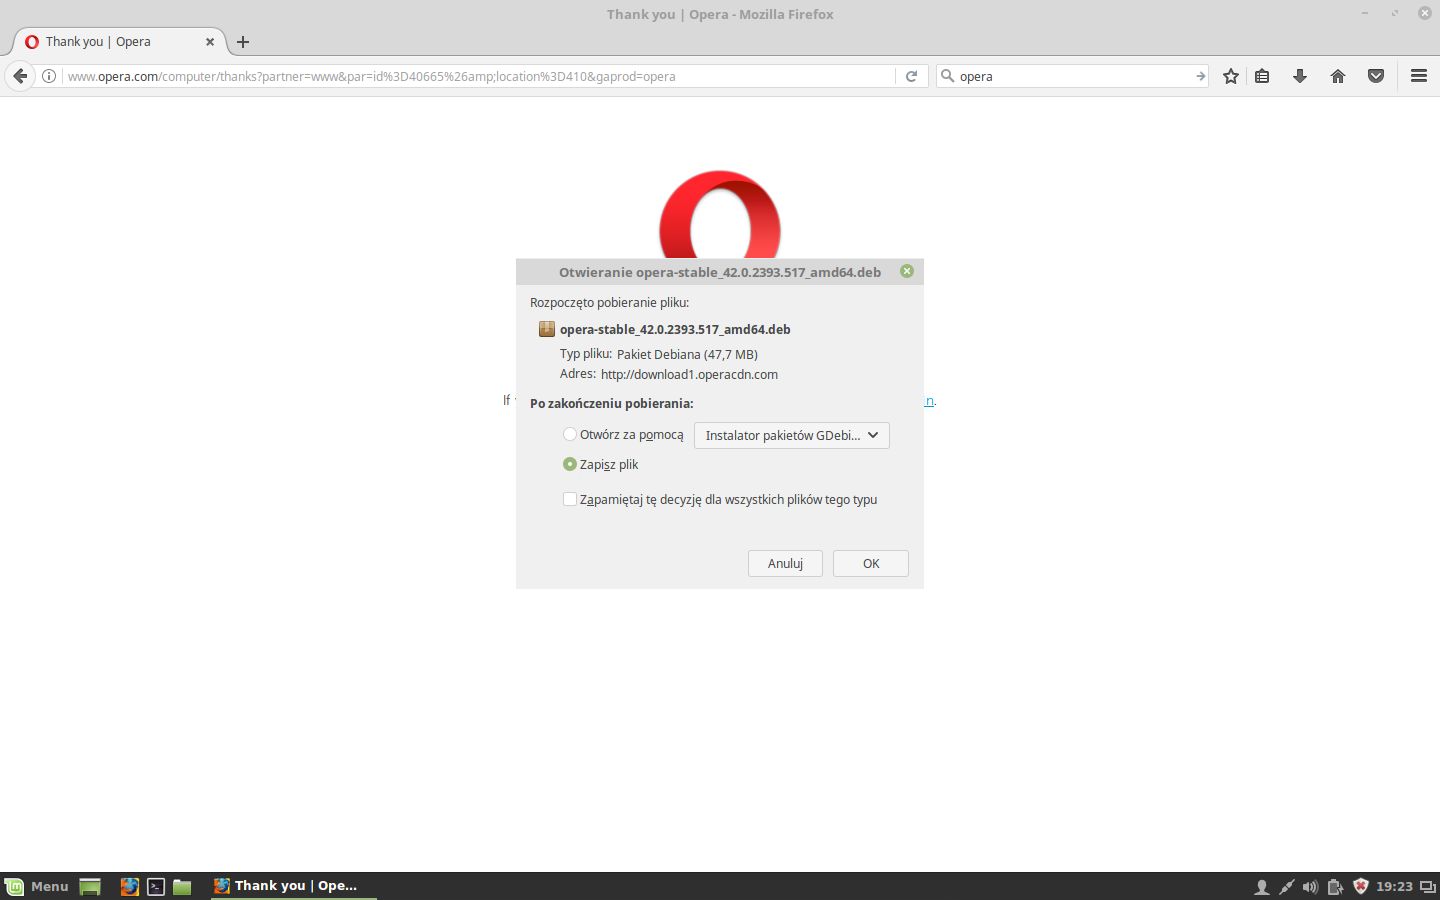
Task: Close the 'Thank you | Opera' tab
Action: click(x=210, y=42)
